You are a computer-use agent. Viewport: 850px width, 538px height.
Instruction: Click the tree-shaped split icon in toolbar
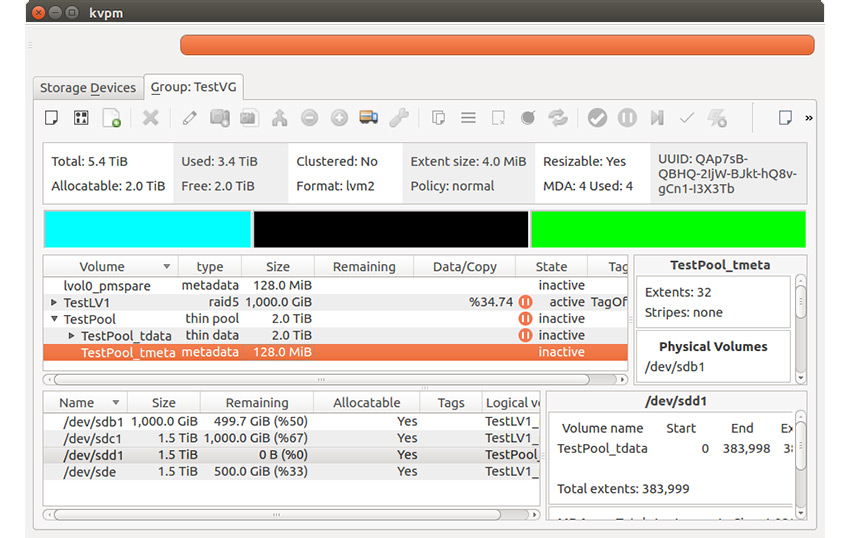click(x=279, y=118)
